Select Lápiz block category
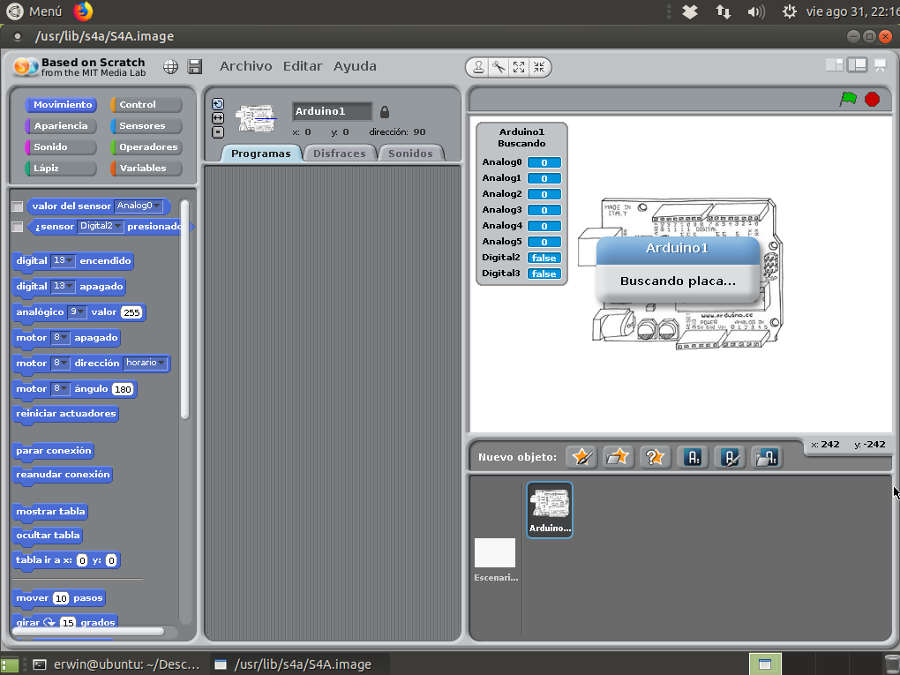This screenshot has height=675, width=900. pyautogui.click(x=61, y=168)
